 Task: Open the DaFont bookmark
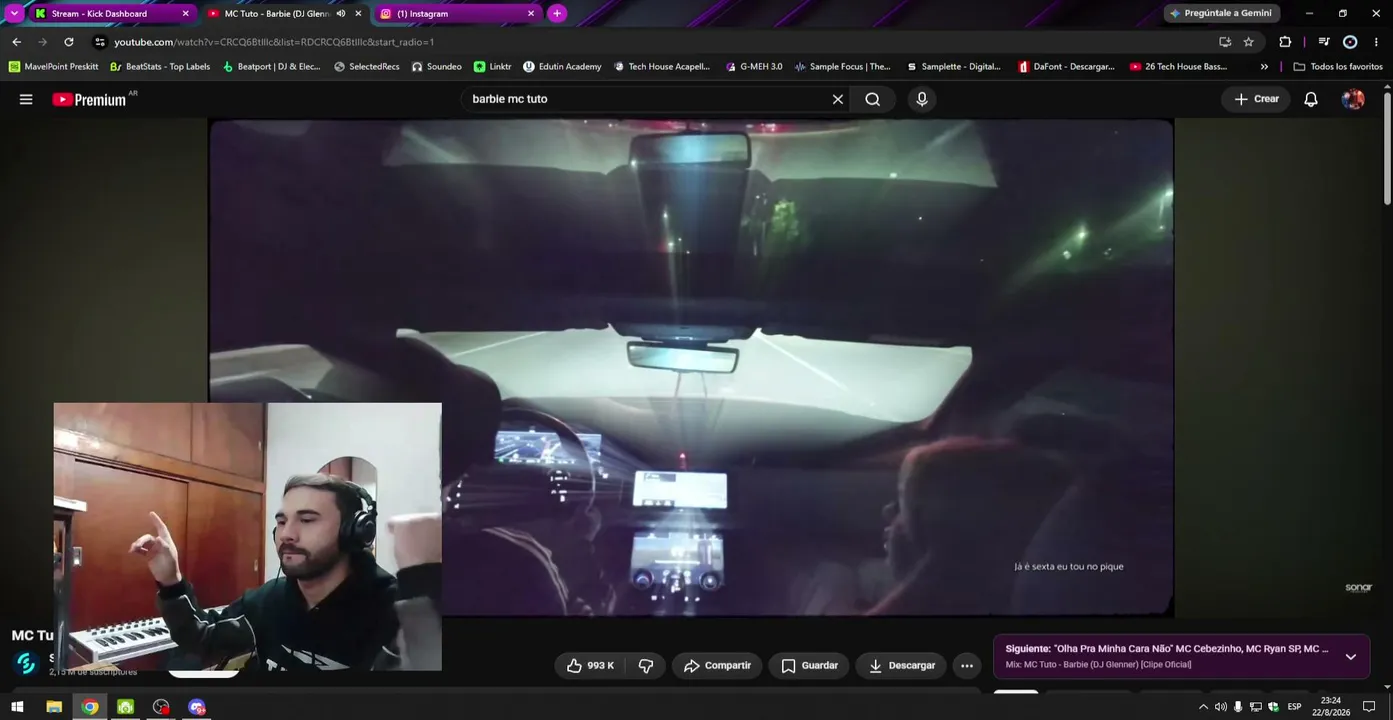(1066, 67)
